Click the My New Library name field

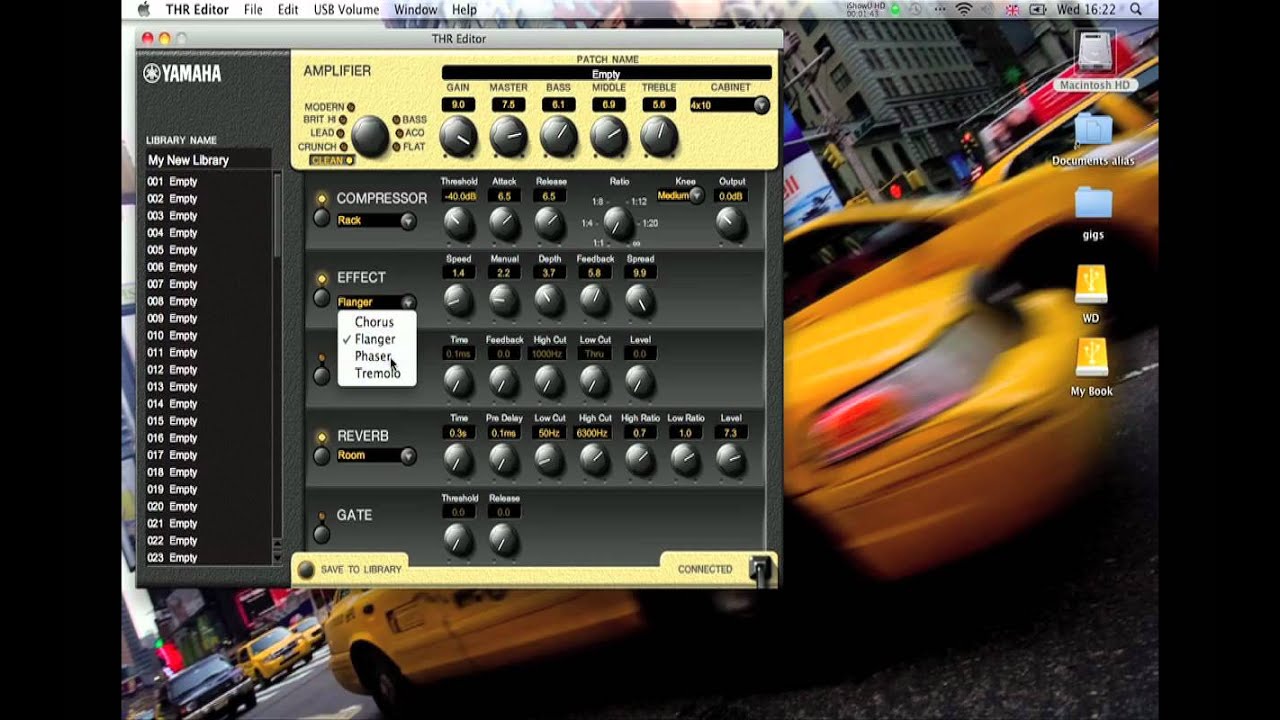pos(208,160)
